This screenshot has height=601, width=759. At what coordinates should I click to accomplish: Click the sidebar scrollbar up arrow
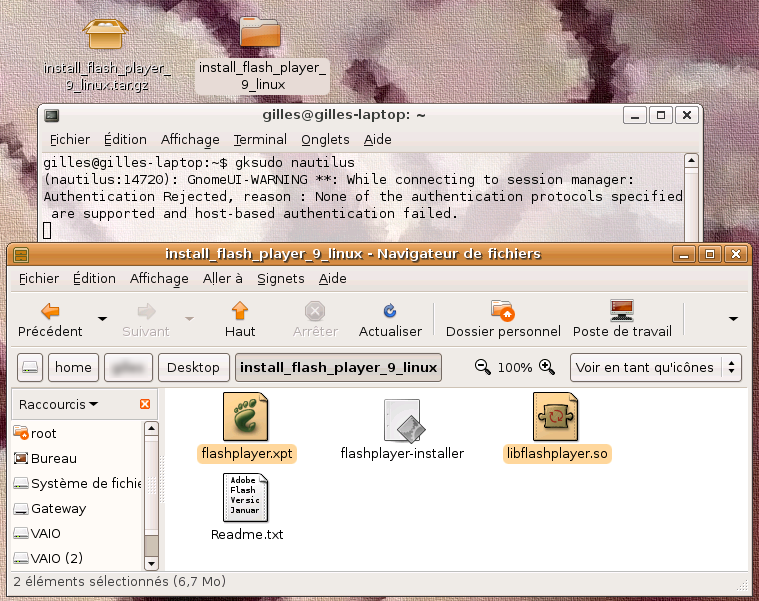click(x=151, y=429)
